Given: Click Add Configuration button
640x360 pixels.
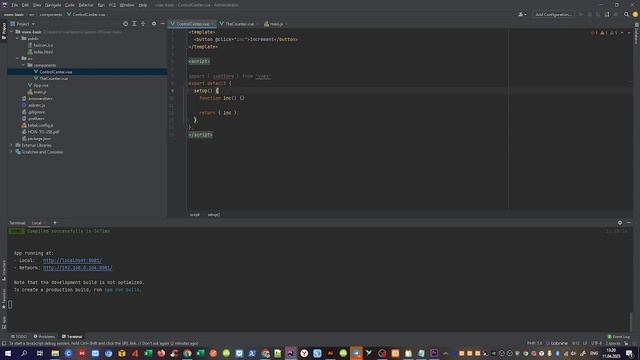Looking at the screenshot, I should click(553, 14).
